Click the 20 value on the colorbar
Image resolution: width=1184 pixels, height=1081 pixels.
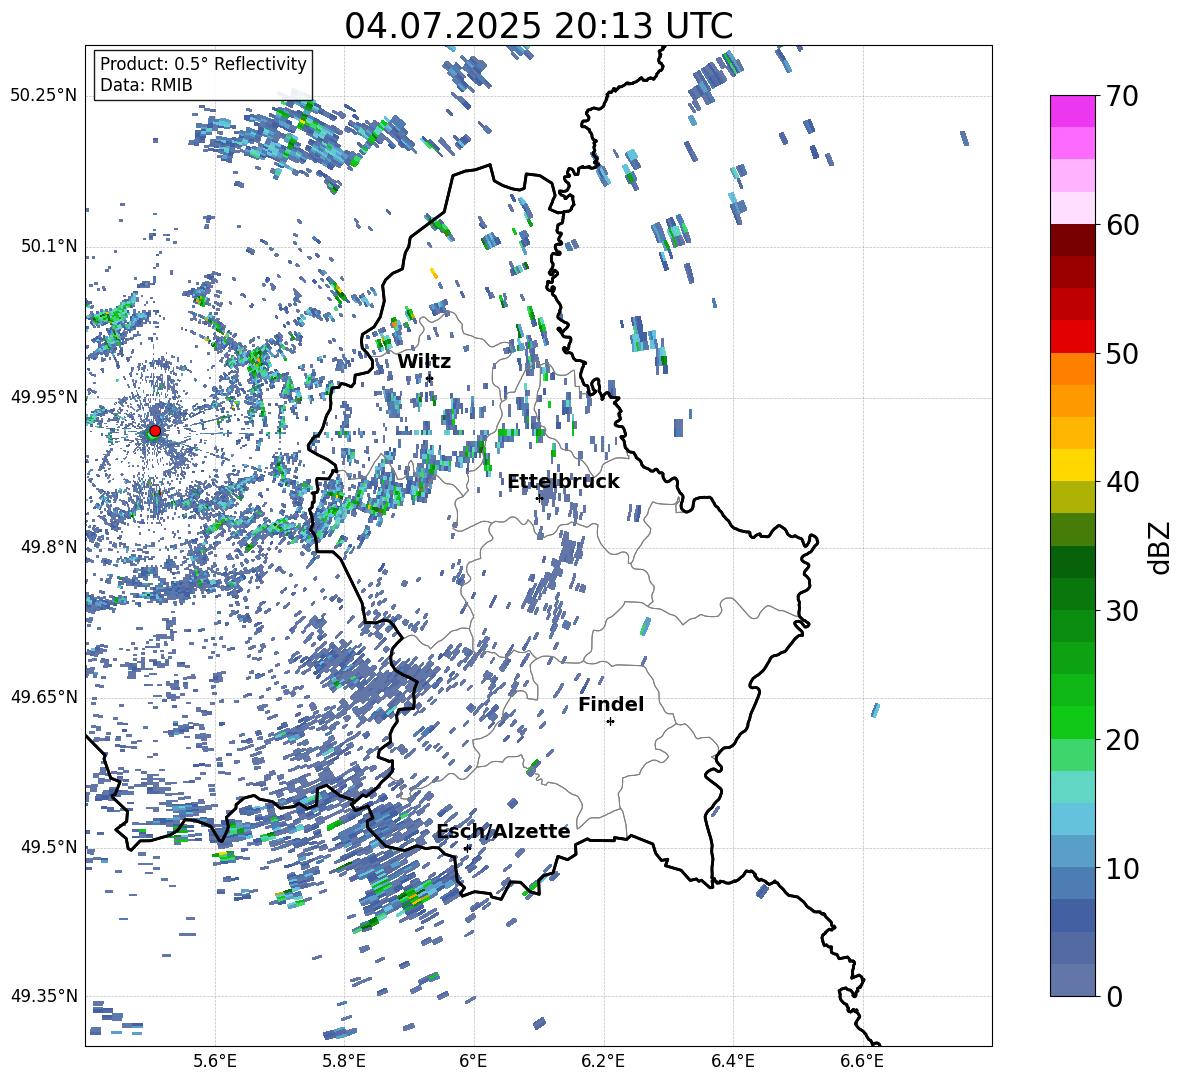[x=1122, y=740]
